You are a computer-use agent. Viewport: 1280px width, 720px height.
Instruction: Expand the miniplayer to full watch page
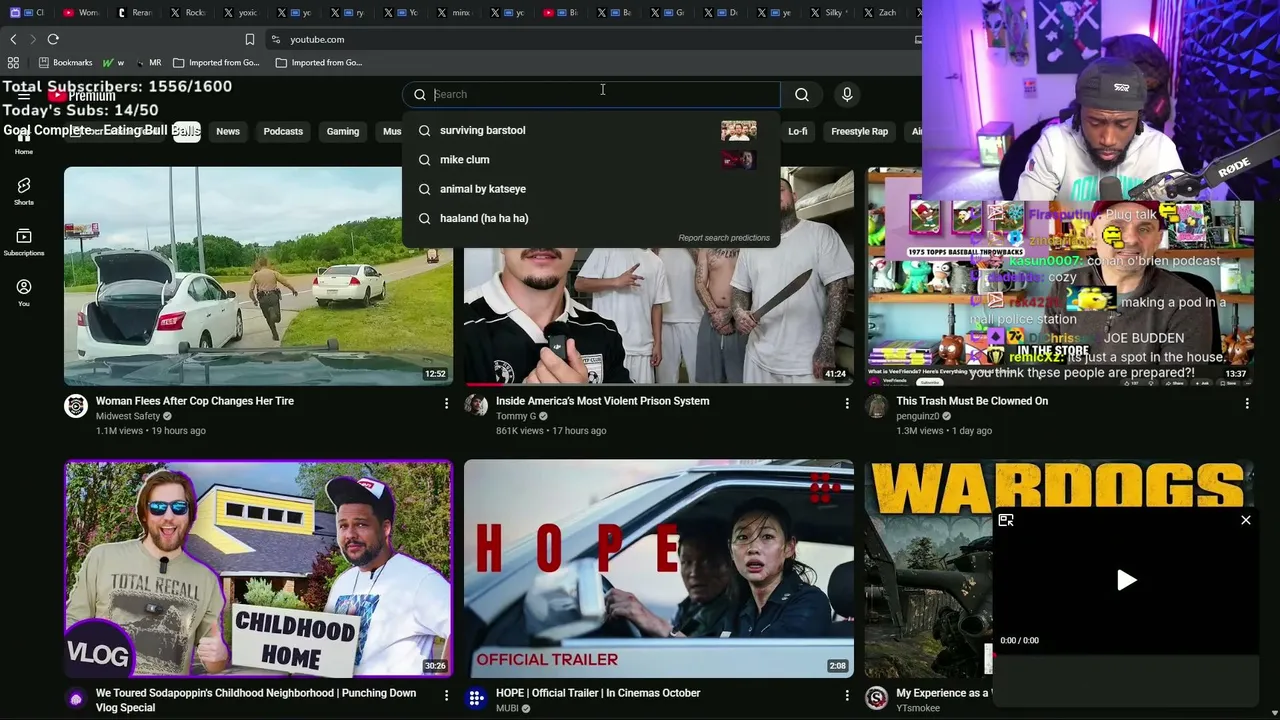[x=1006, y=520]
